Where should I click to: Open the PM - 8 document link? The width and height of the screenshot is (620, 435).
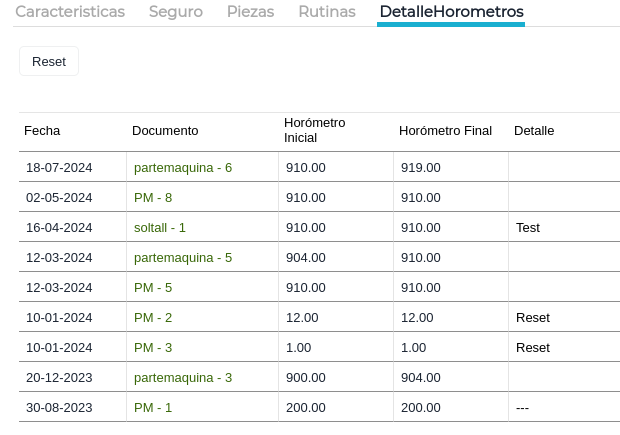[x=153, y=197]
